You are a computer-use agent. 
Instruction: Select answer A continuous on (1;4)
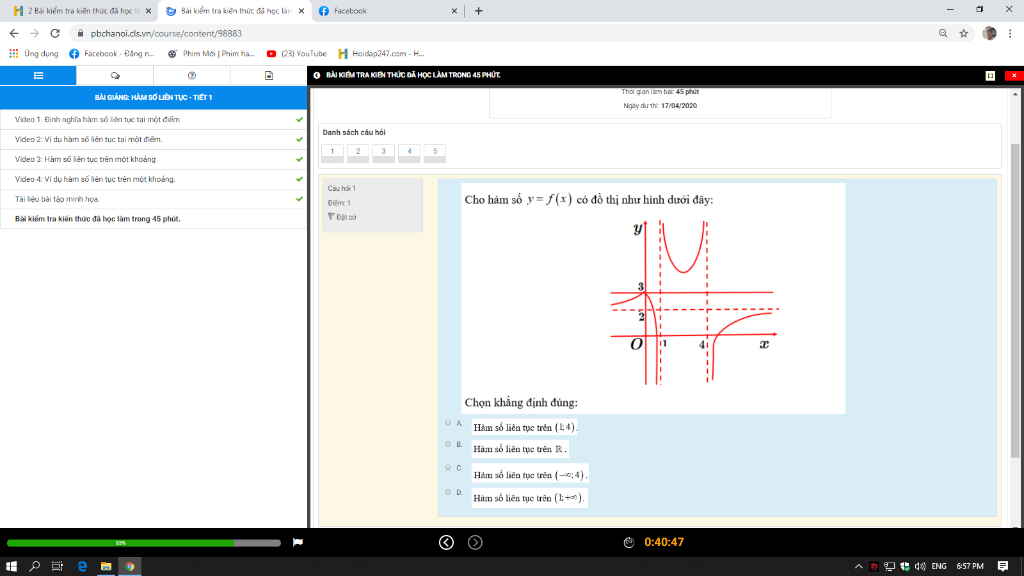[448, 423]
